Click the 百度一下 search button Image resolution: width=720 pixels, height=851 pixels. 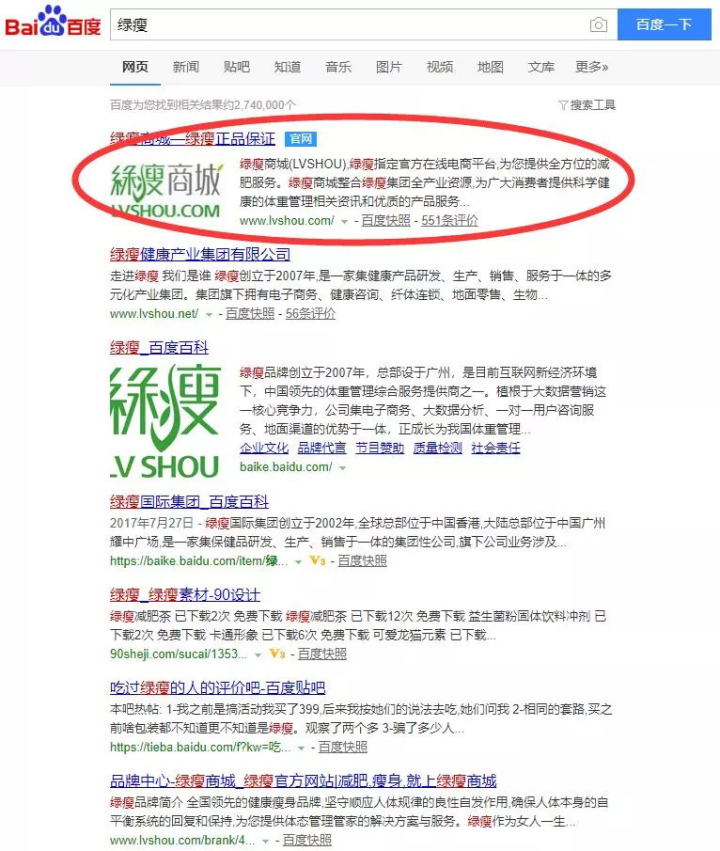click(664, 24)
